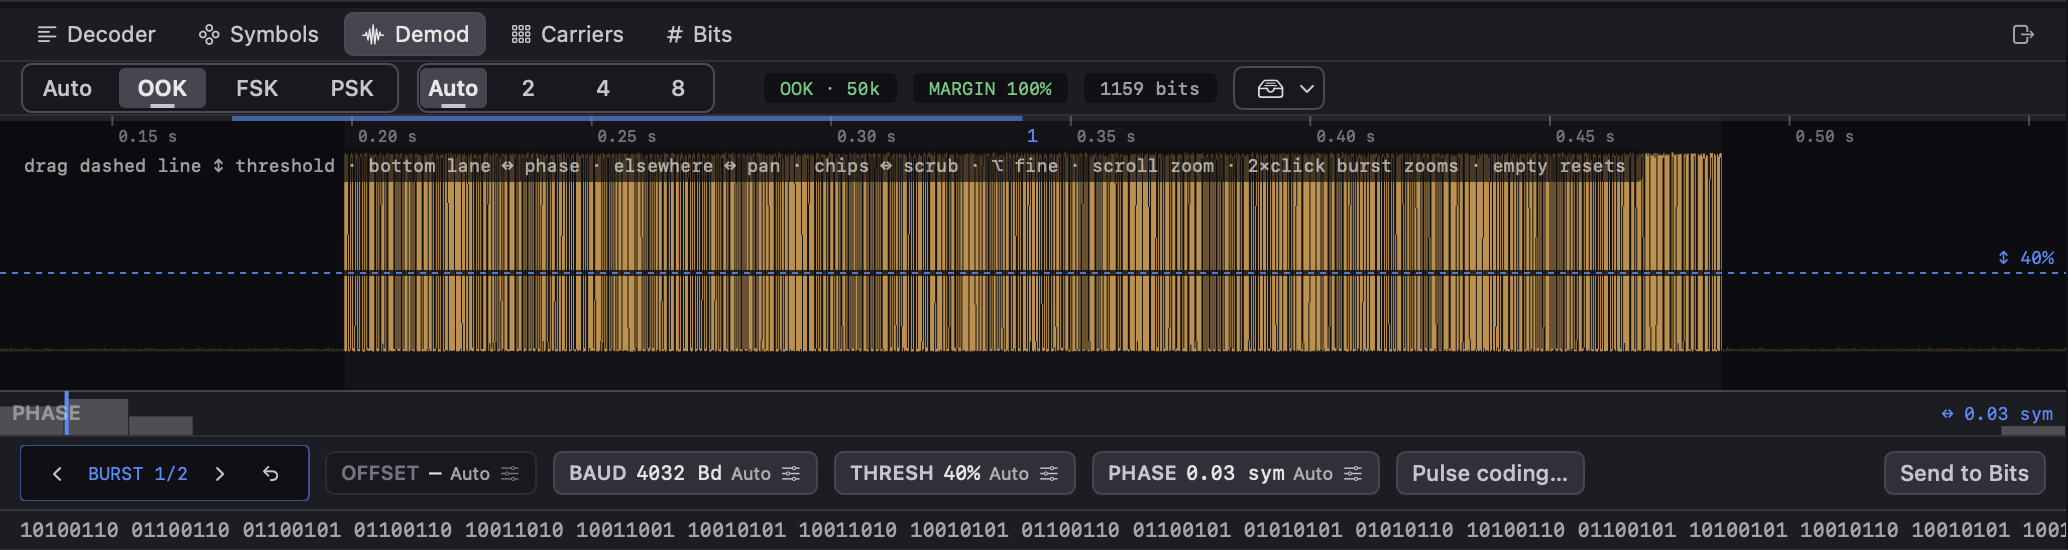2068x550 pixels.
Task: Click the 0.03 sym phase readout
Action: click(1997, 413)
